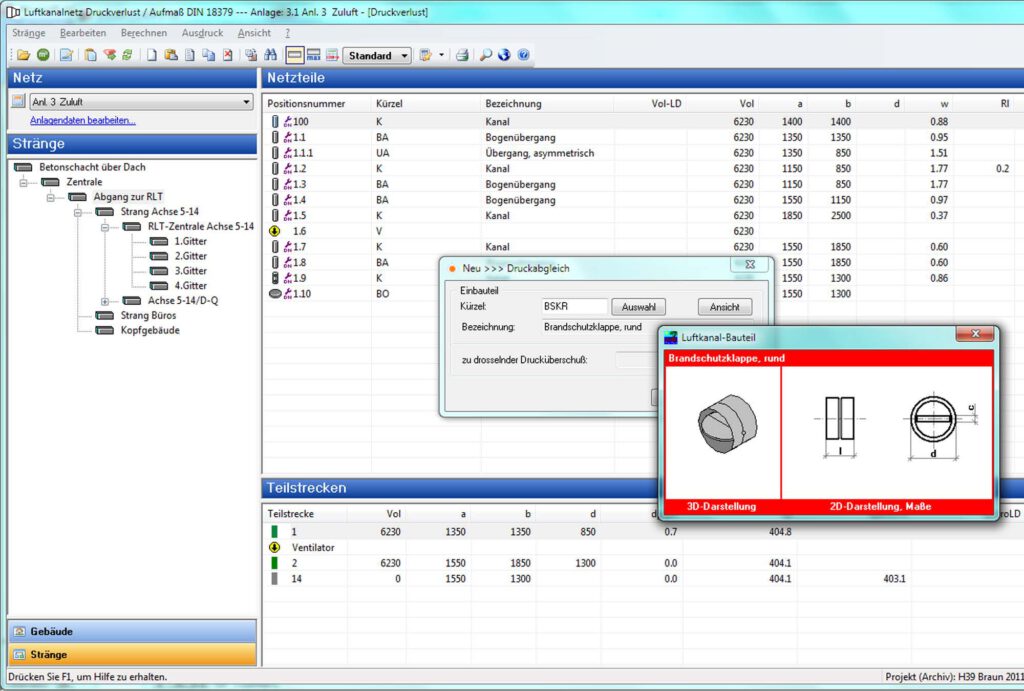Collapse the Strang Achse 5-14 node
The width and height of the screenshot is (1024, 691).
(78, 212)
